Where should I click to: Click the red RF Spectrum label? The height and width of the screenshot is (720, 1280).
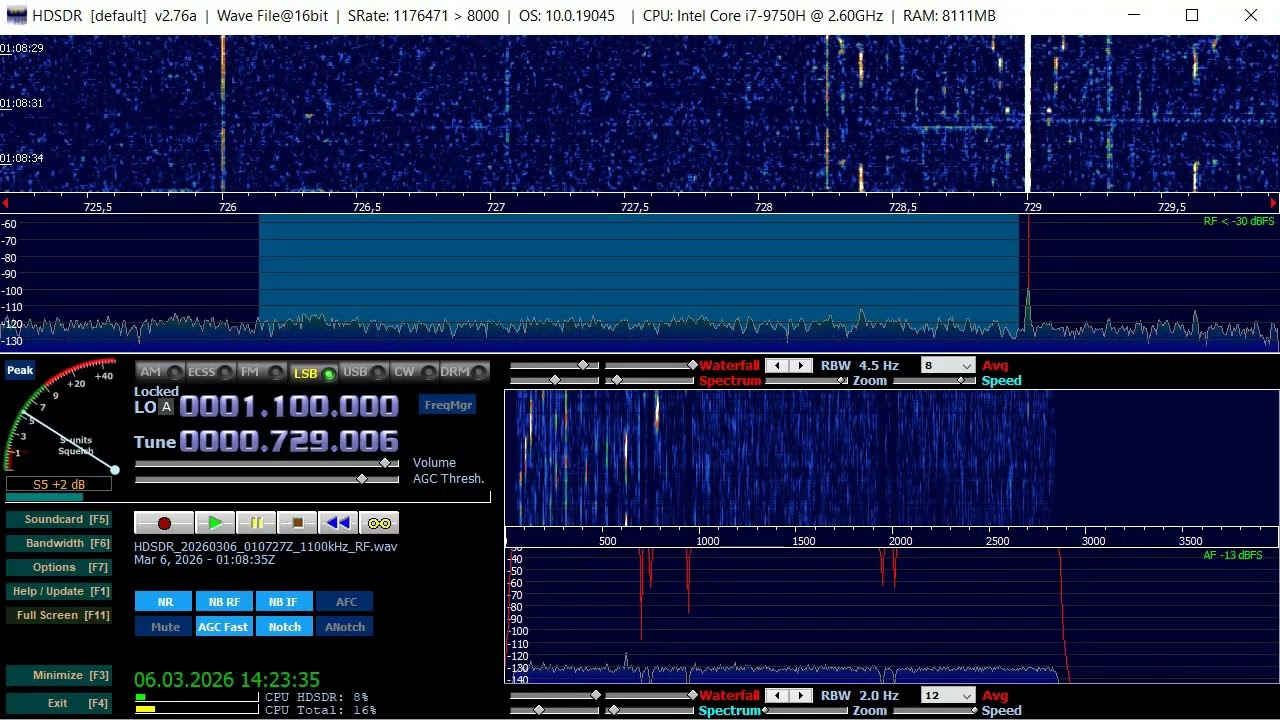point(730,381)
